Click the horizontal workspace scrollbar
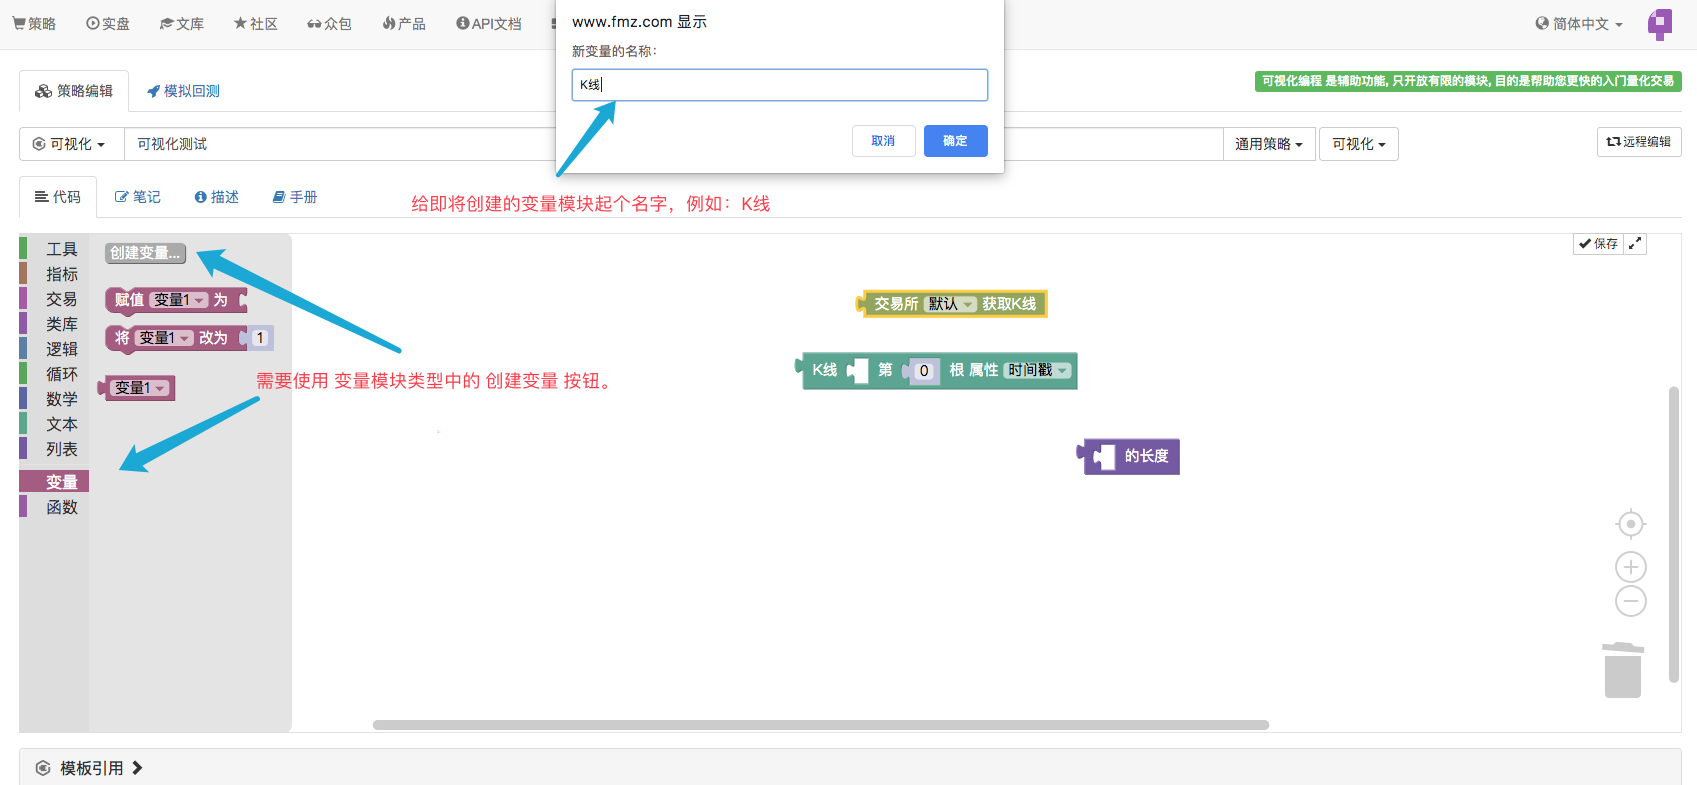Screen dimensions: 1697x785 [820, 725]
